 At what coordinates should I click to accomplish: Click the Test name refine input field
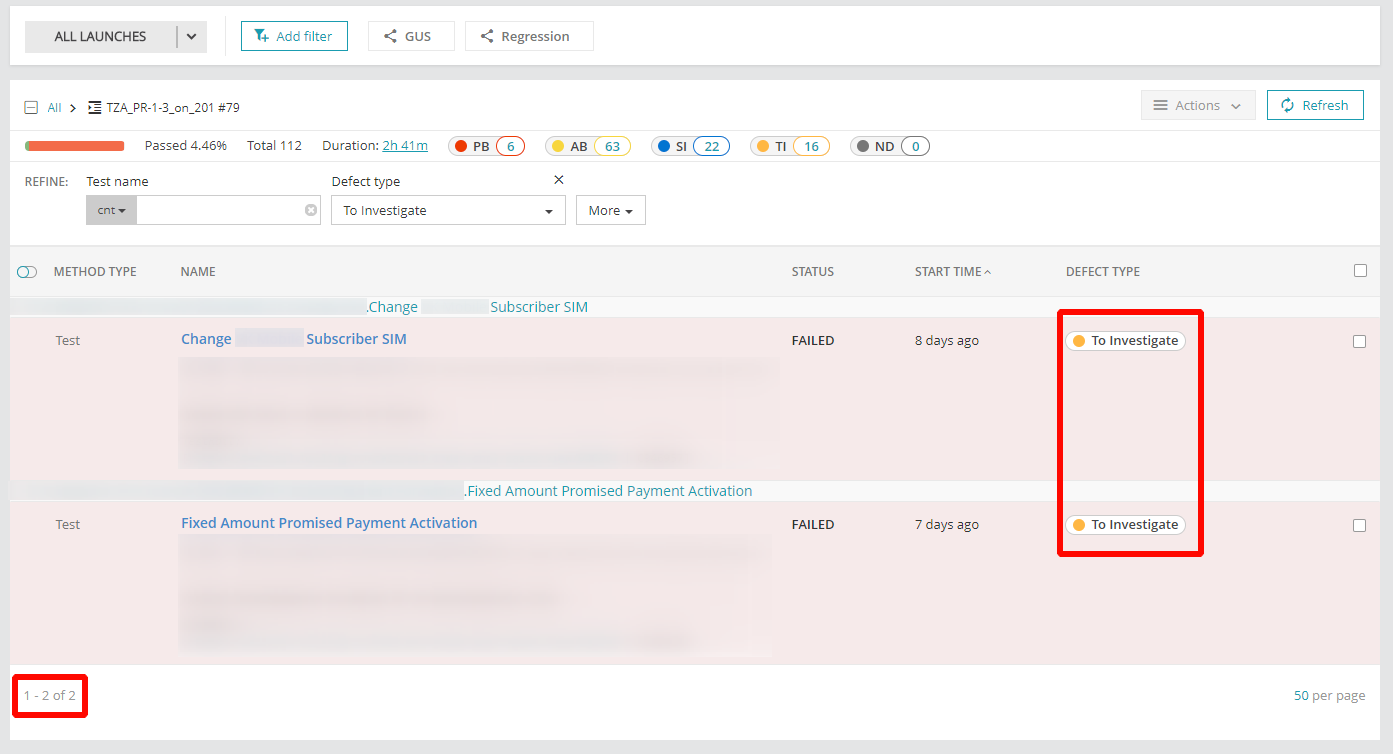tap(220, 210)
